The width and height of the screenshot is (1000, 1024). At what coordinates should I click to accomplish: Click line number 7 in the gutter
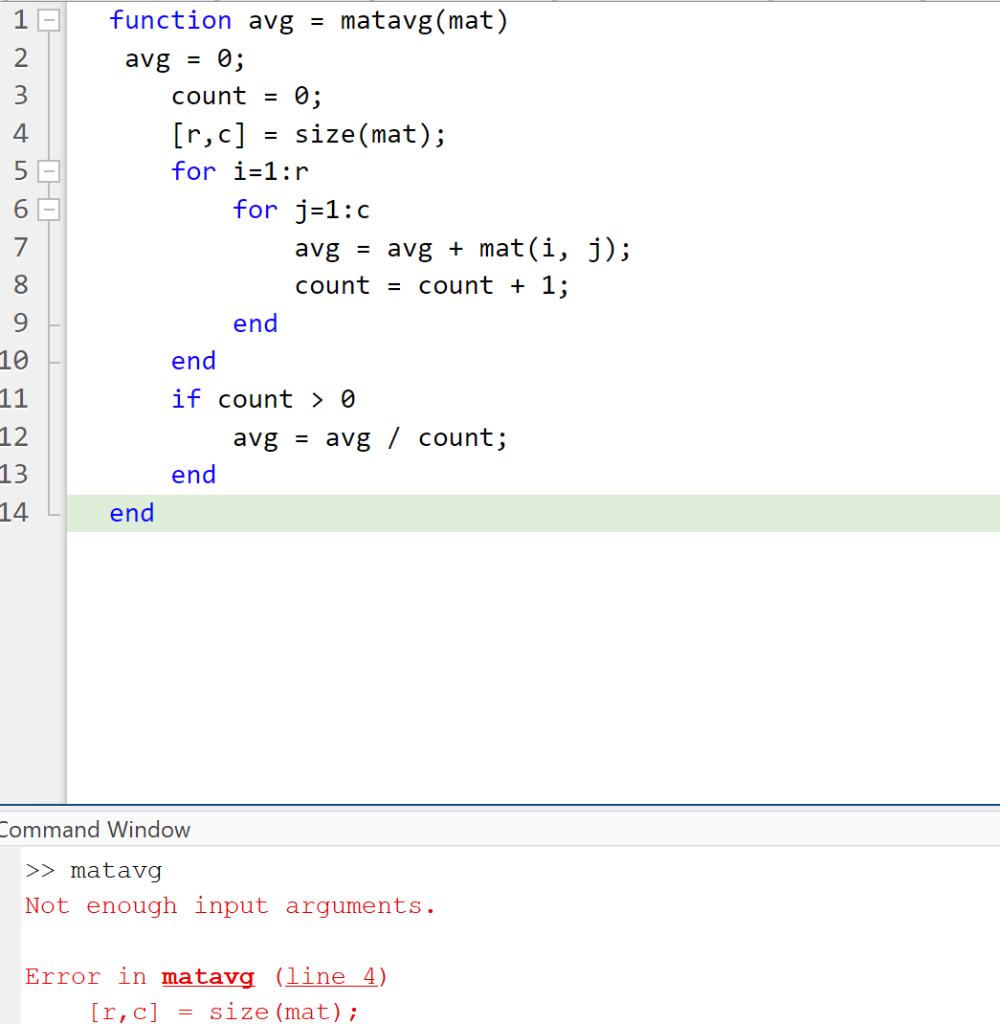(18, 247)
